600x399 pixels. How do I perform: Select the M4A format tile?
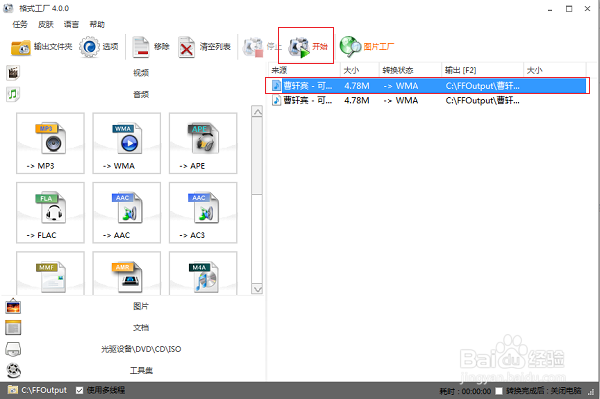click(203, 273)
